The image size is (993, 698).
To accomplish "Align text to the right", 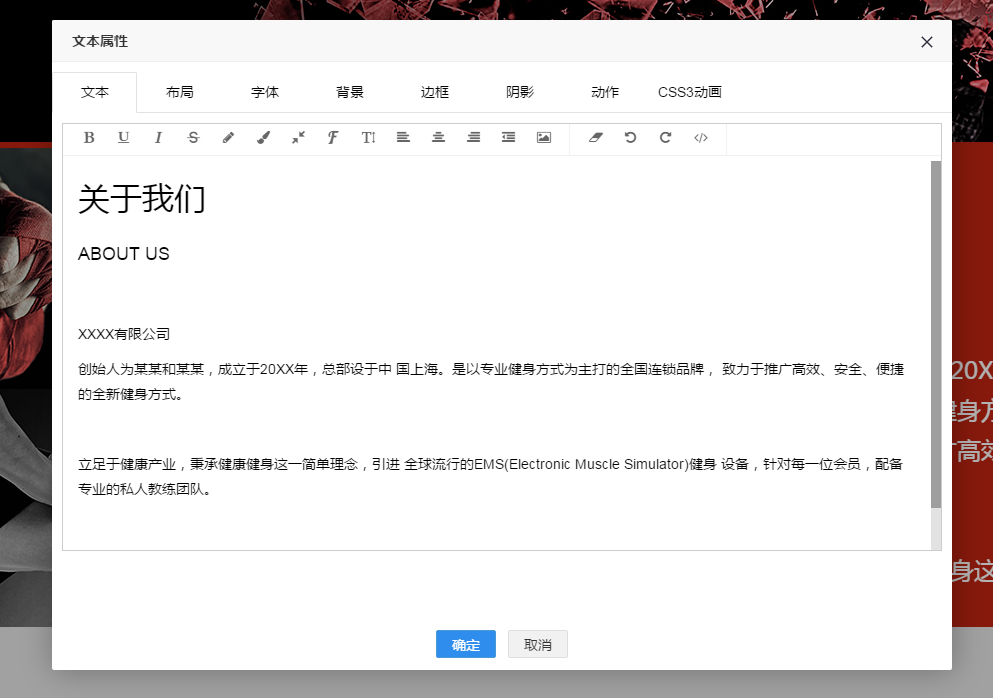I will click(473, 138).
